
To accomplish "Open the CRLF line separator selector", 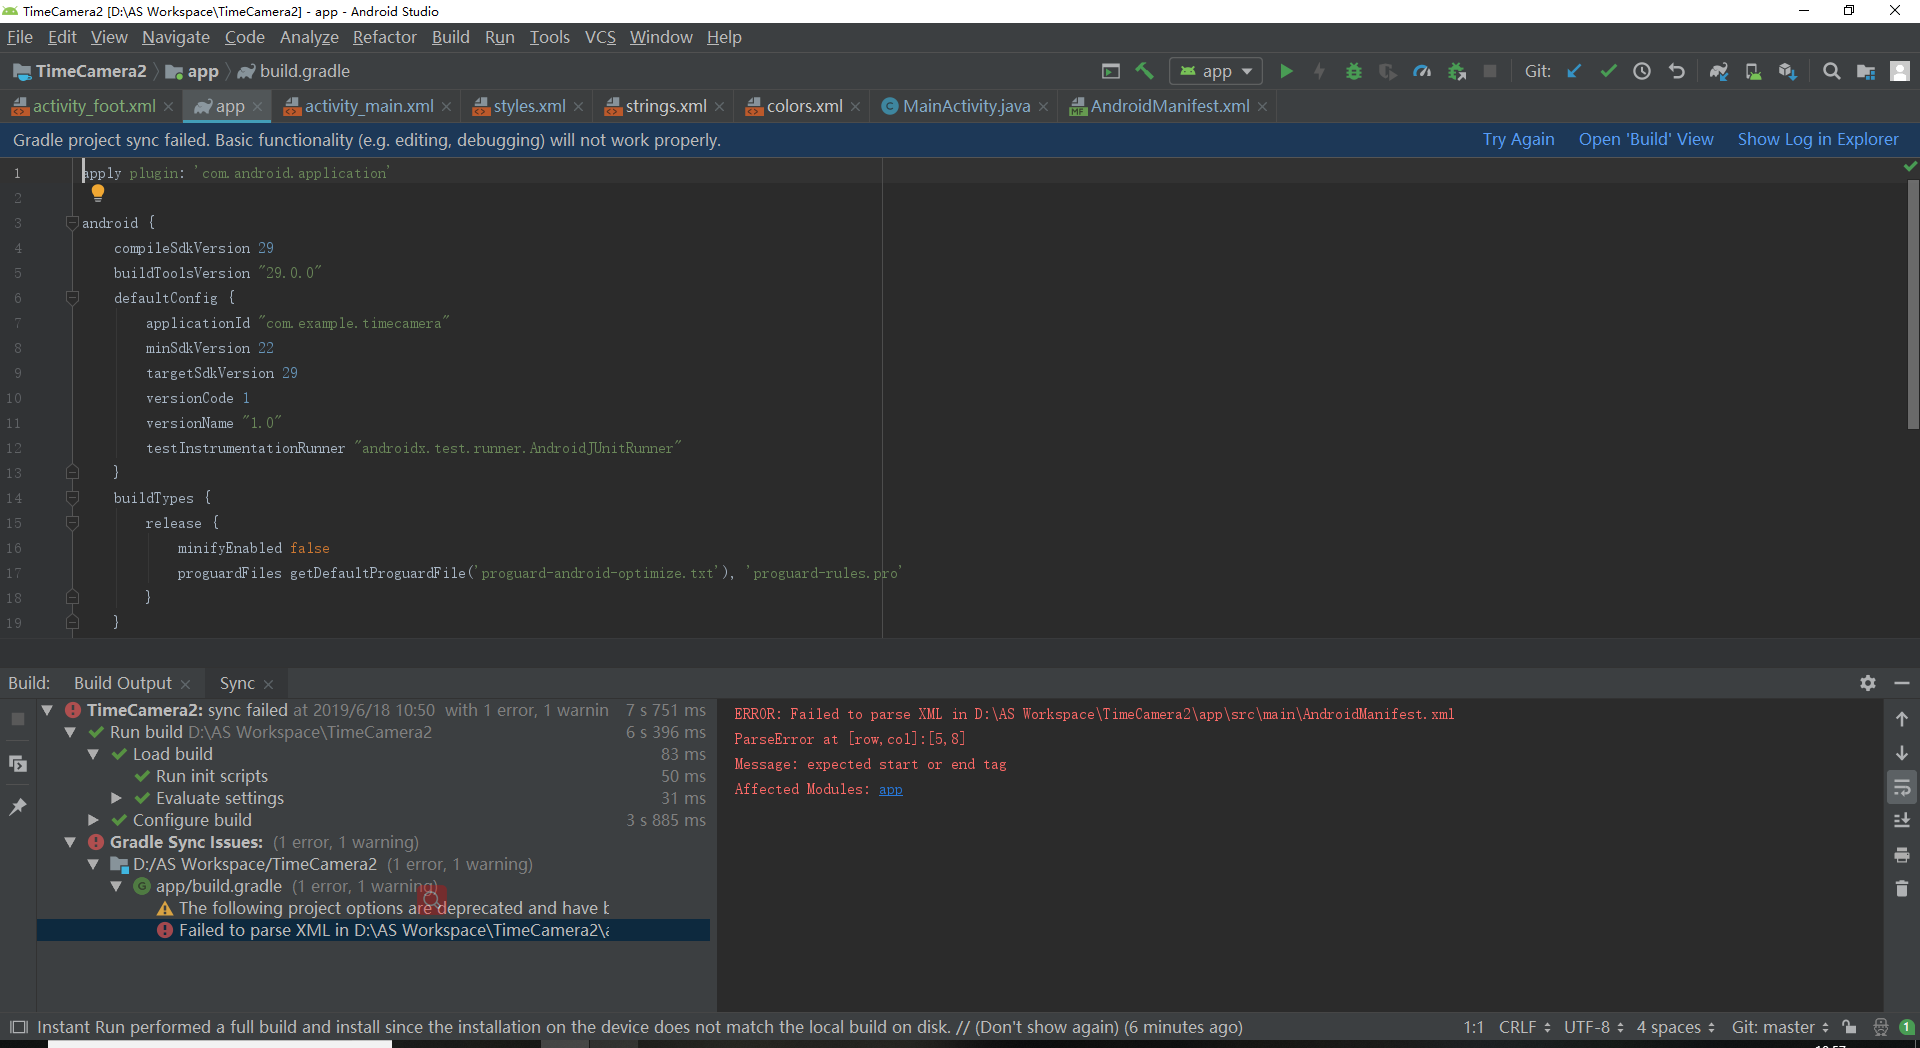I will pos(1525,1027).
